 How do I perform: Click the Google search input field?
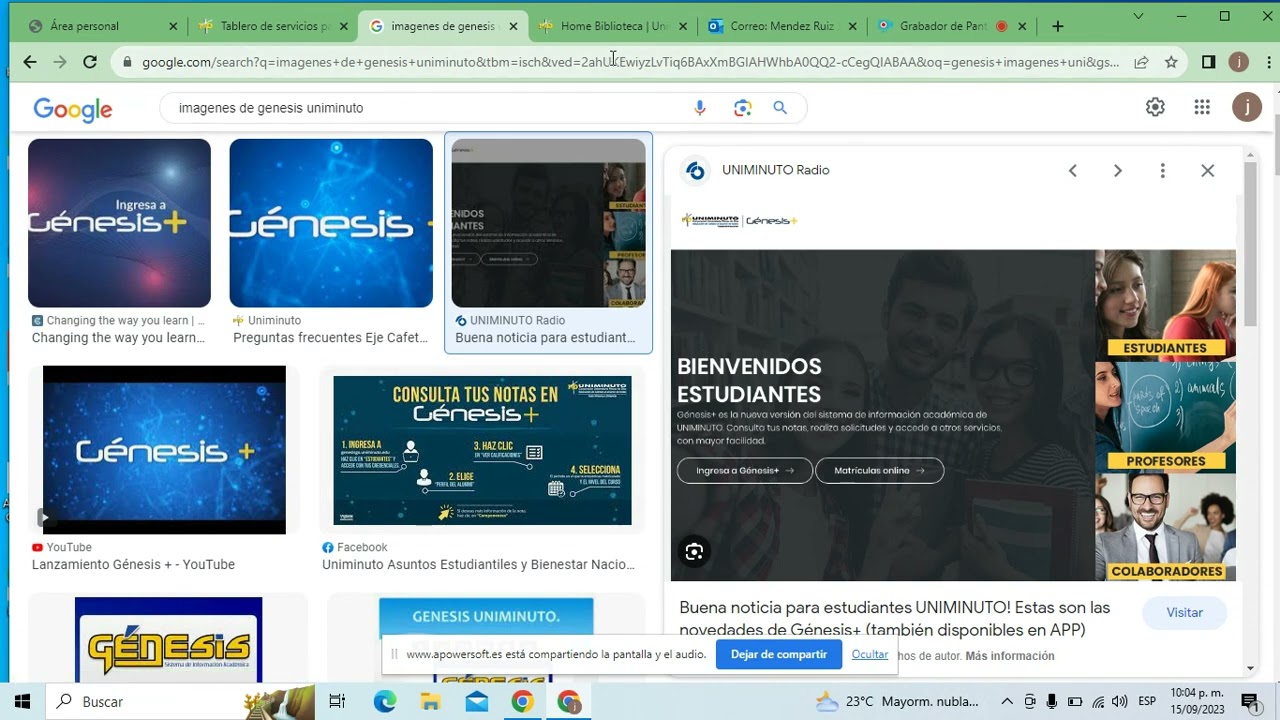[430, 108]
